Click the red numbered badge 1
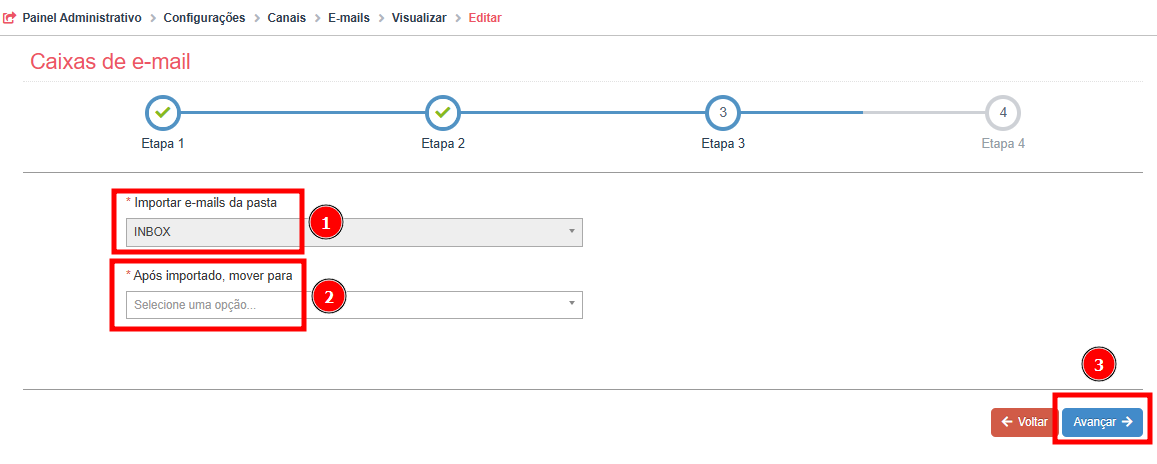 point(326,222)
